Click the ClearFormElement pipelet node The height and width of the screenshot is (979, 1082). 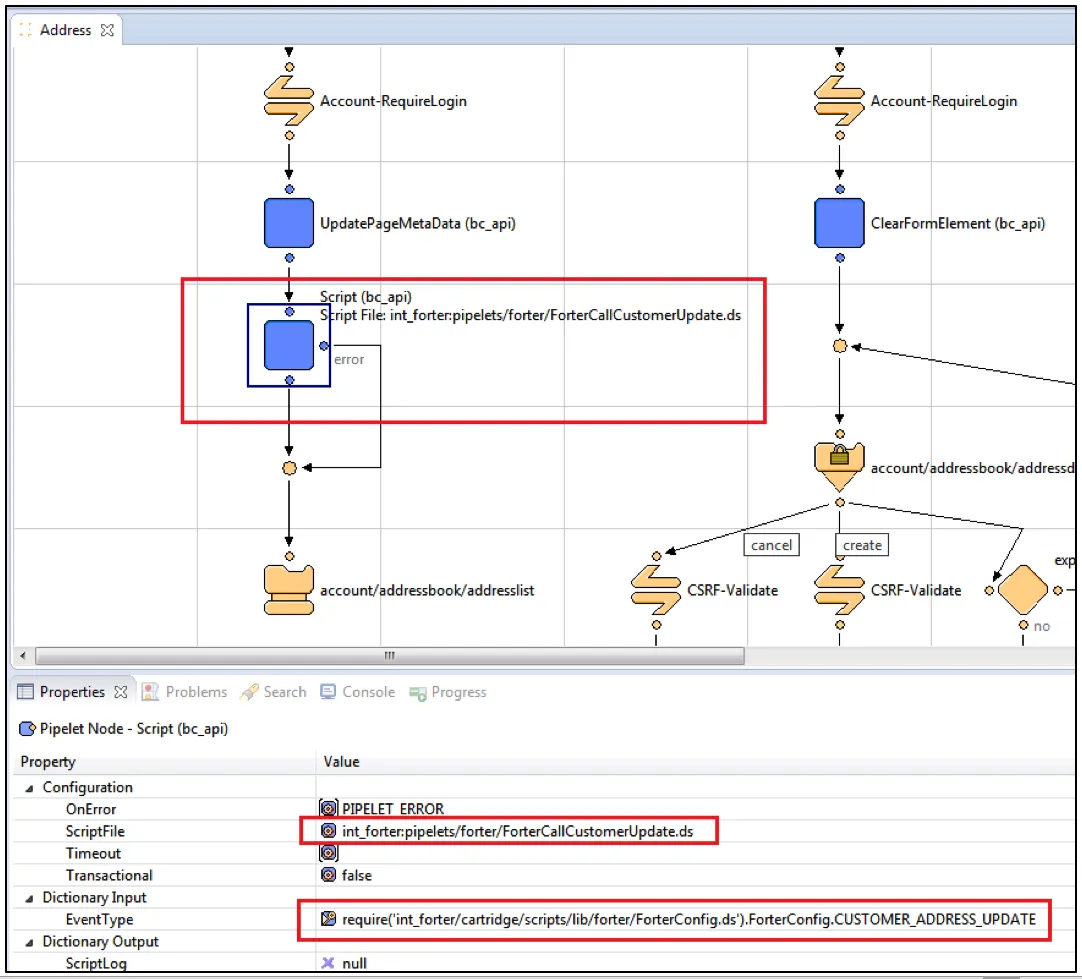pyautogui.click(x=839, y=223)
